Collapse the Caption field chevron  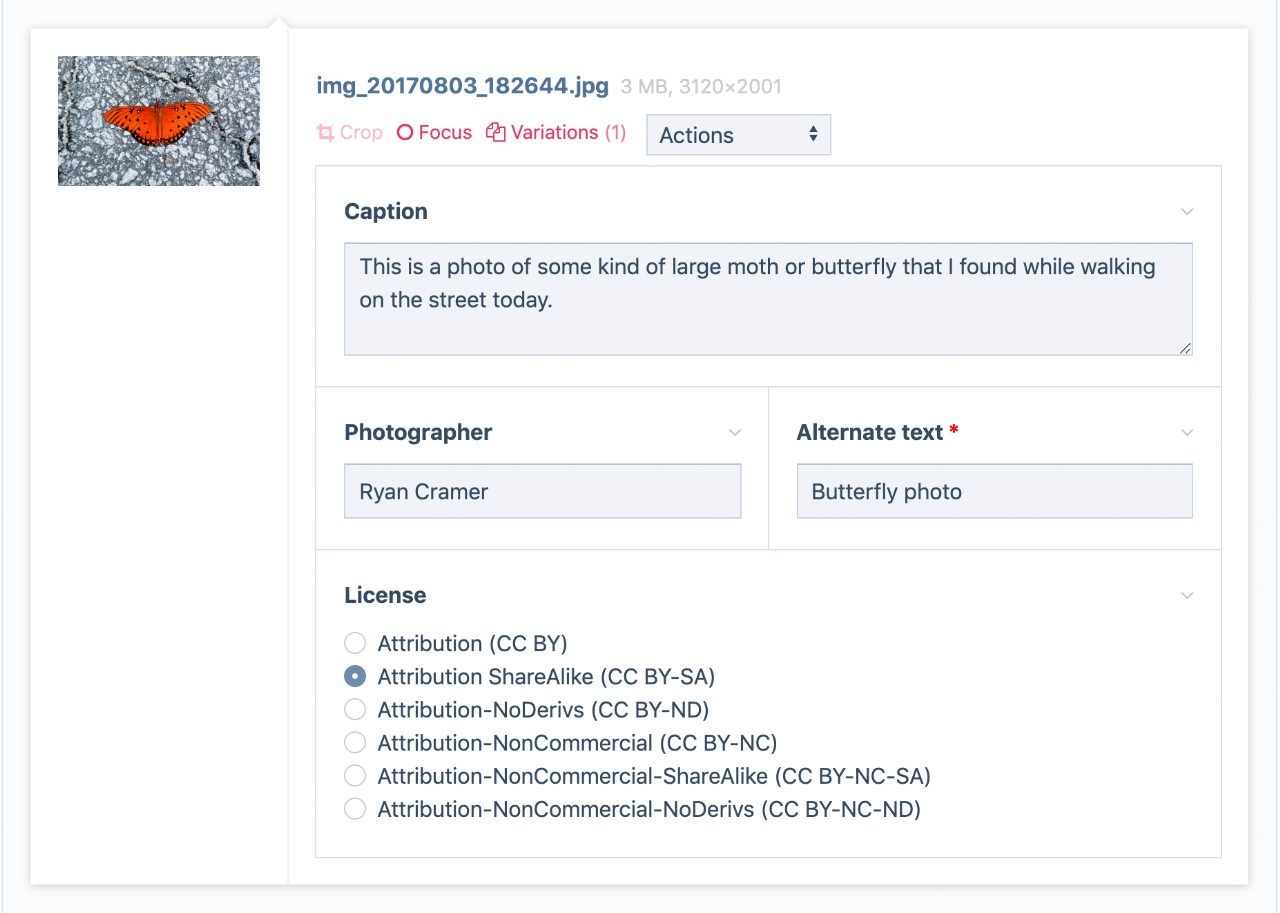click(1187, 211)
